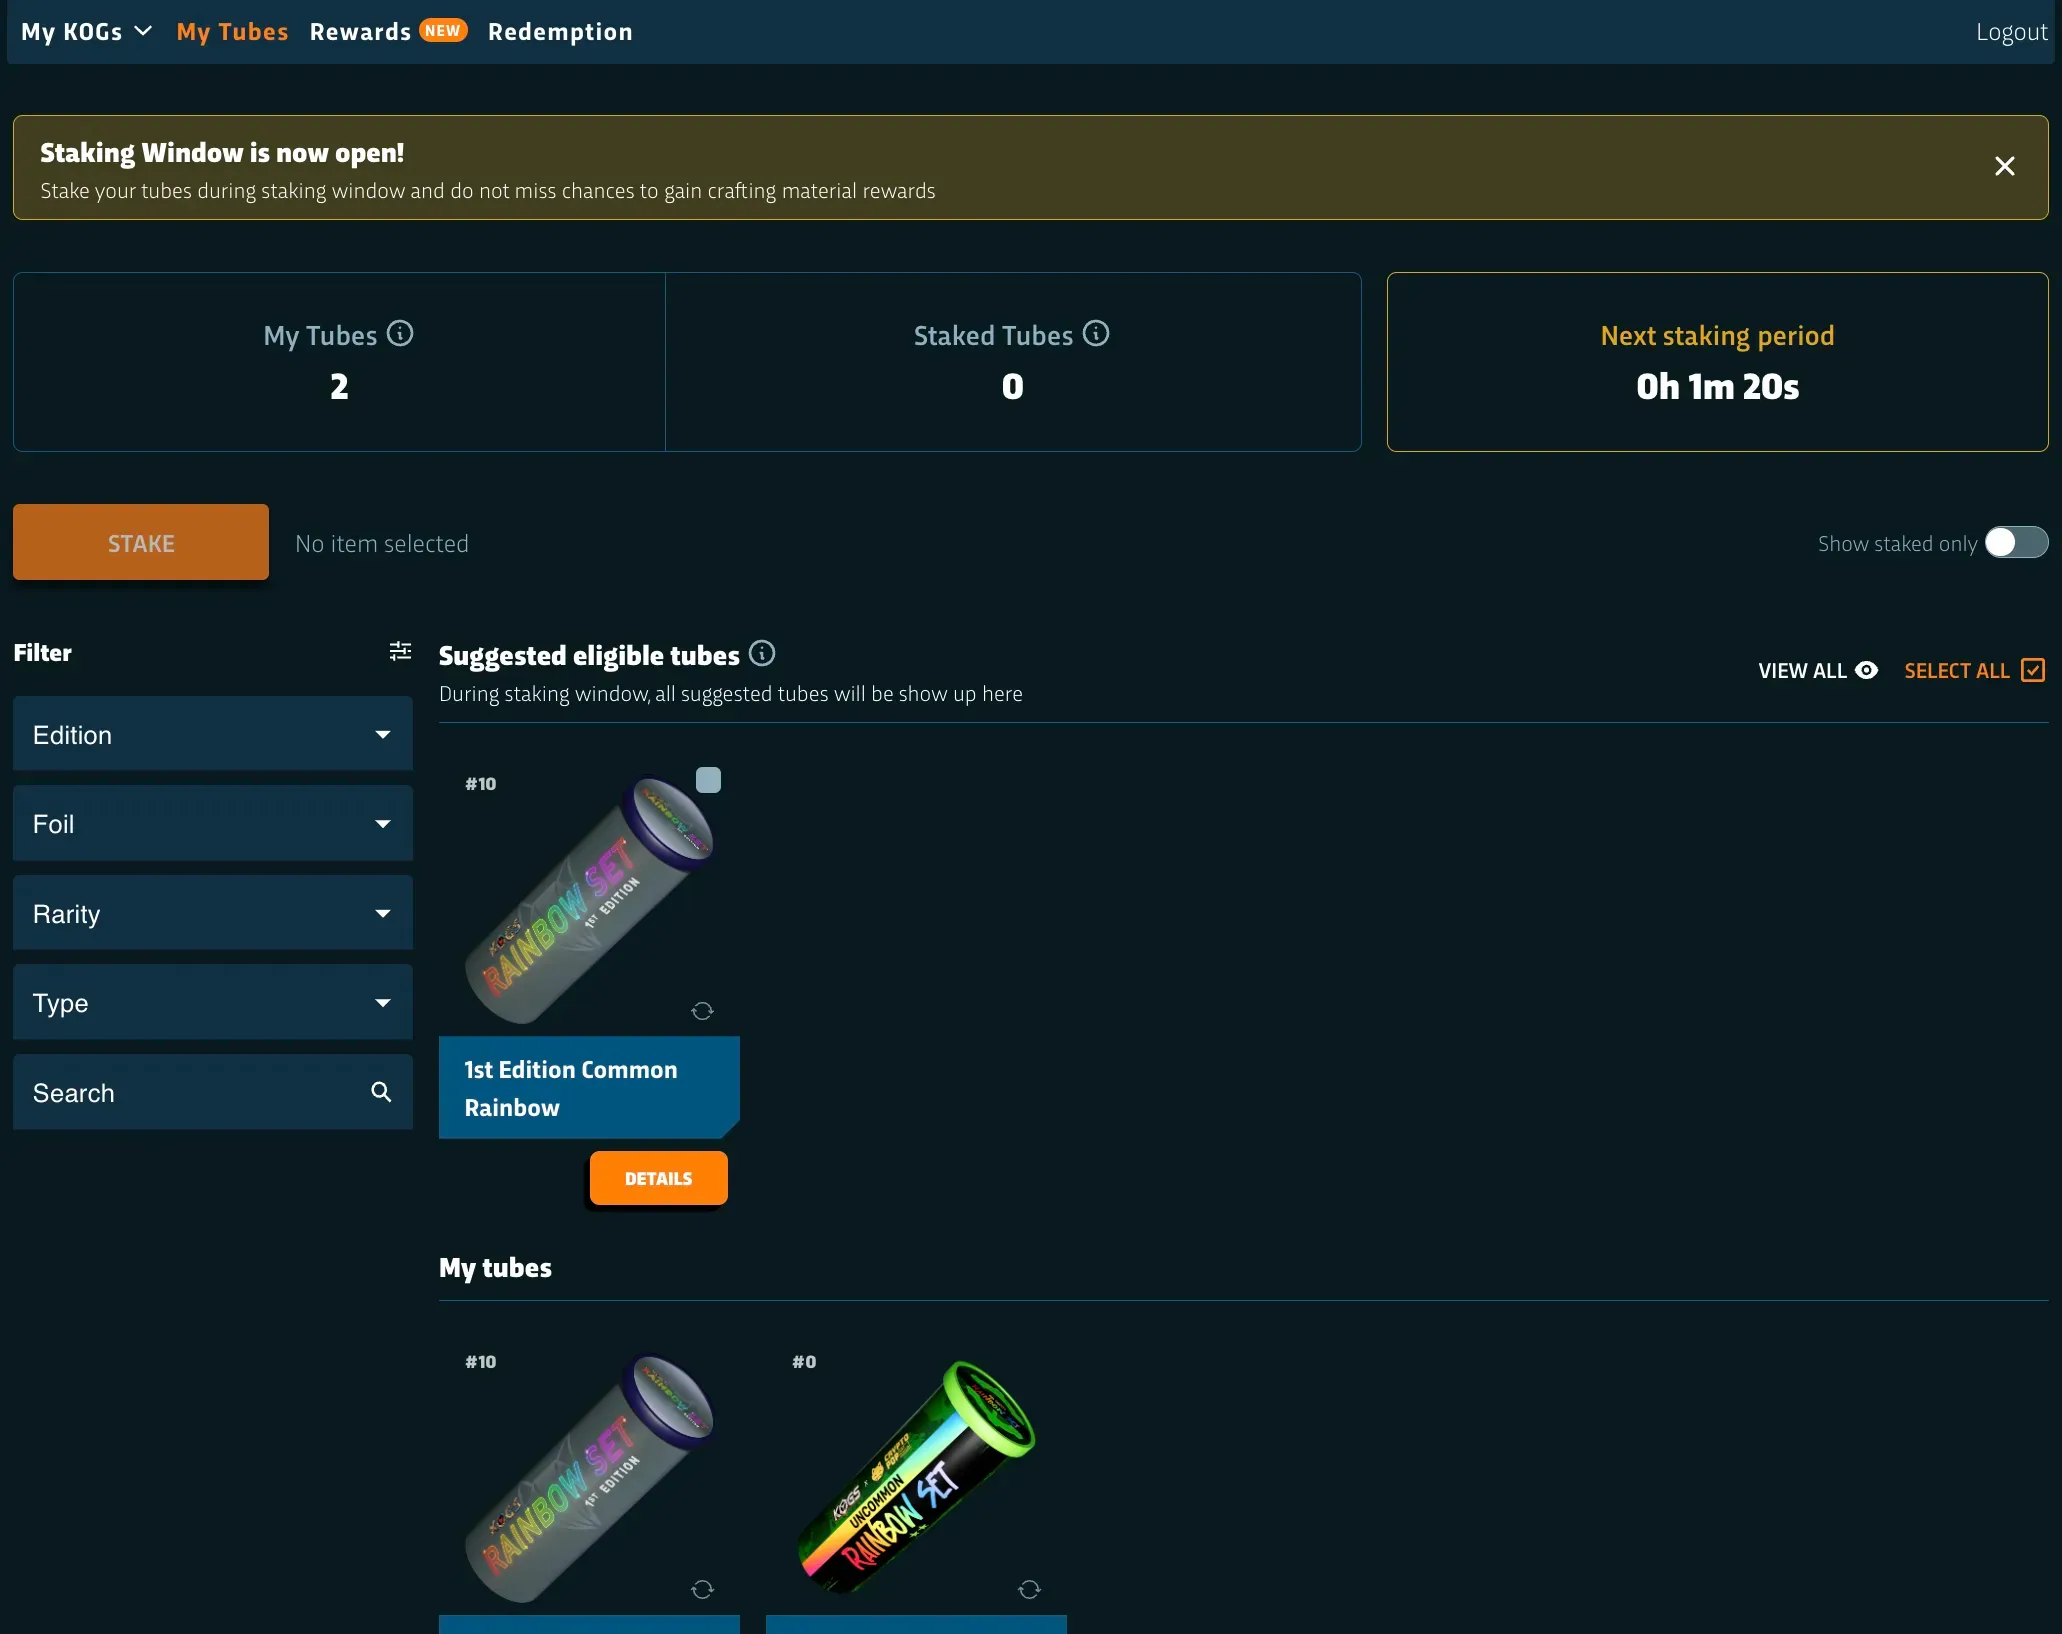Click the magnifier icon in the Search field
The image size is (2062, 1634).
381,1092
